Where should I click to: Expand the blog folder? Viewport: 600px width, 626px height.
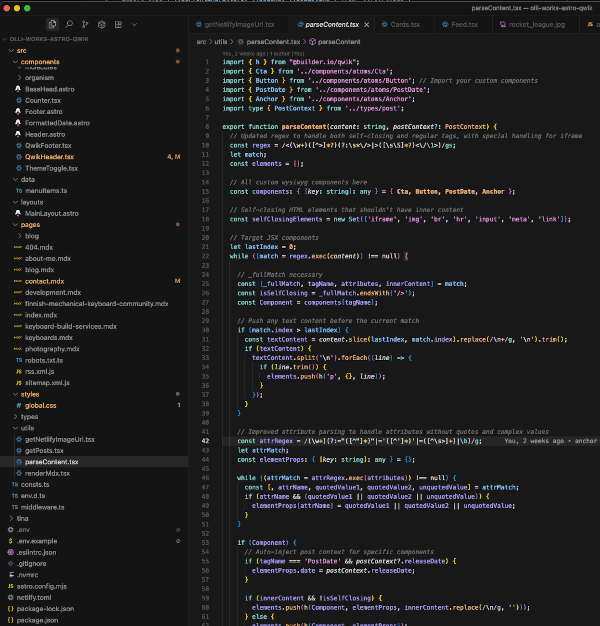[32, 236]
